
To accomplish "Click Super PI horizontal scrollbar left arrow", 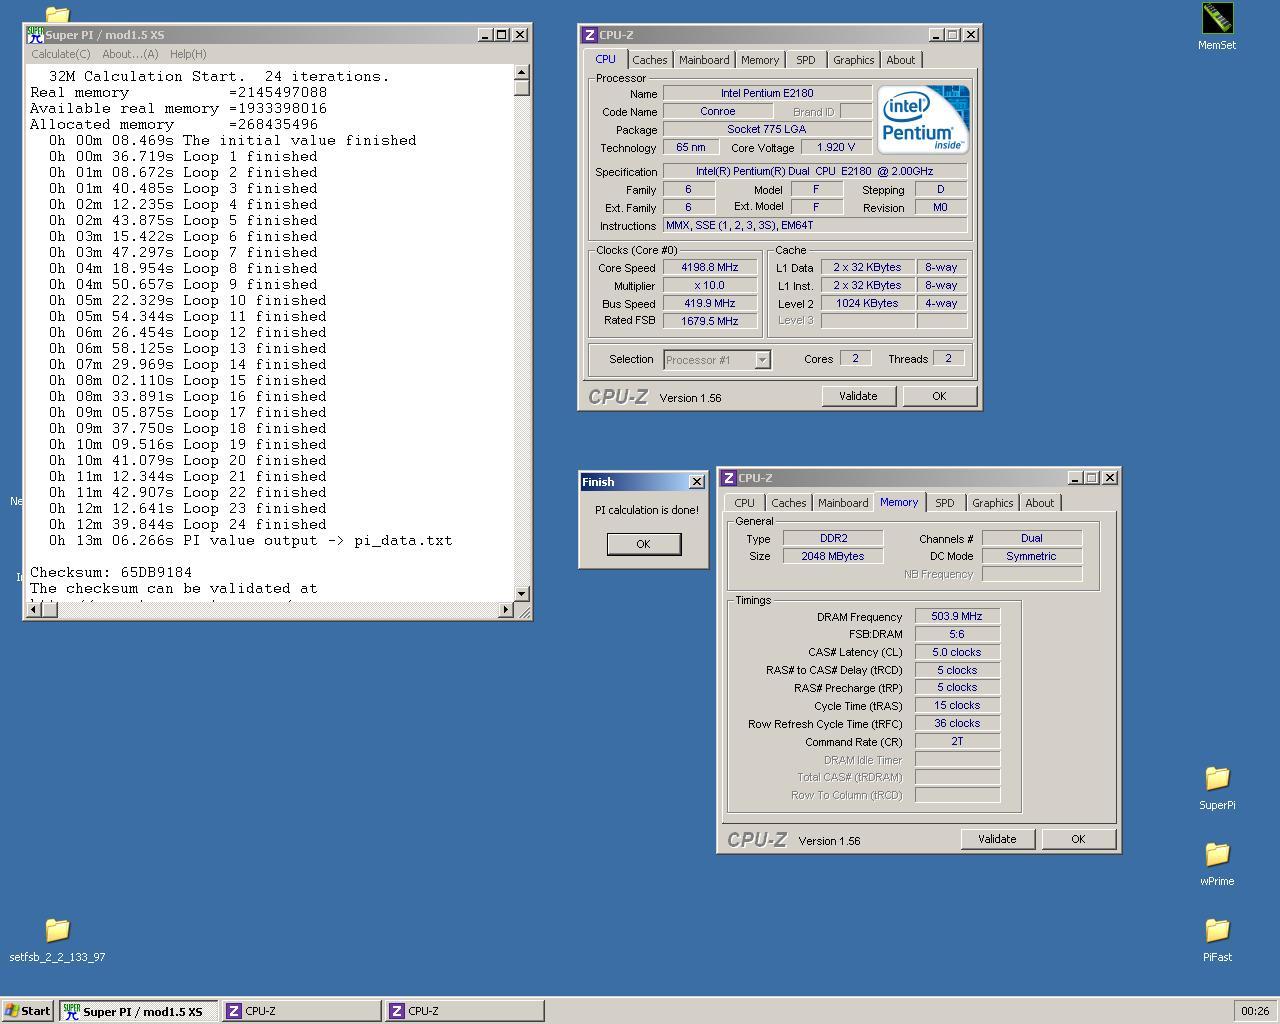I will click(33, 610).
